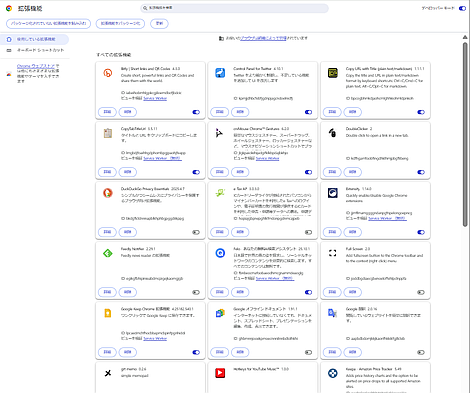Click the Update (更新) button
This screenshot has width=470, height=393.
(159, 23)
